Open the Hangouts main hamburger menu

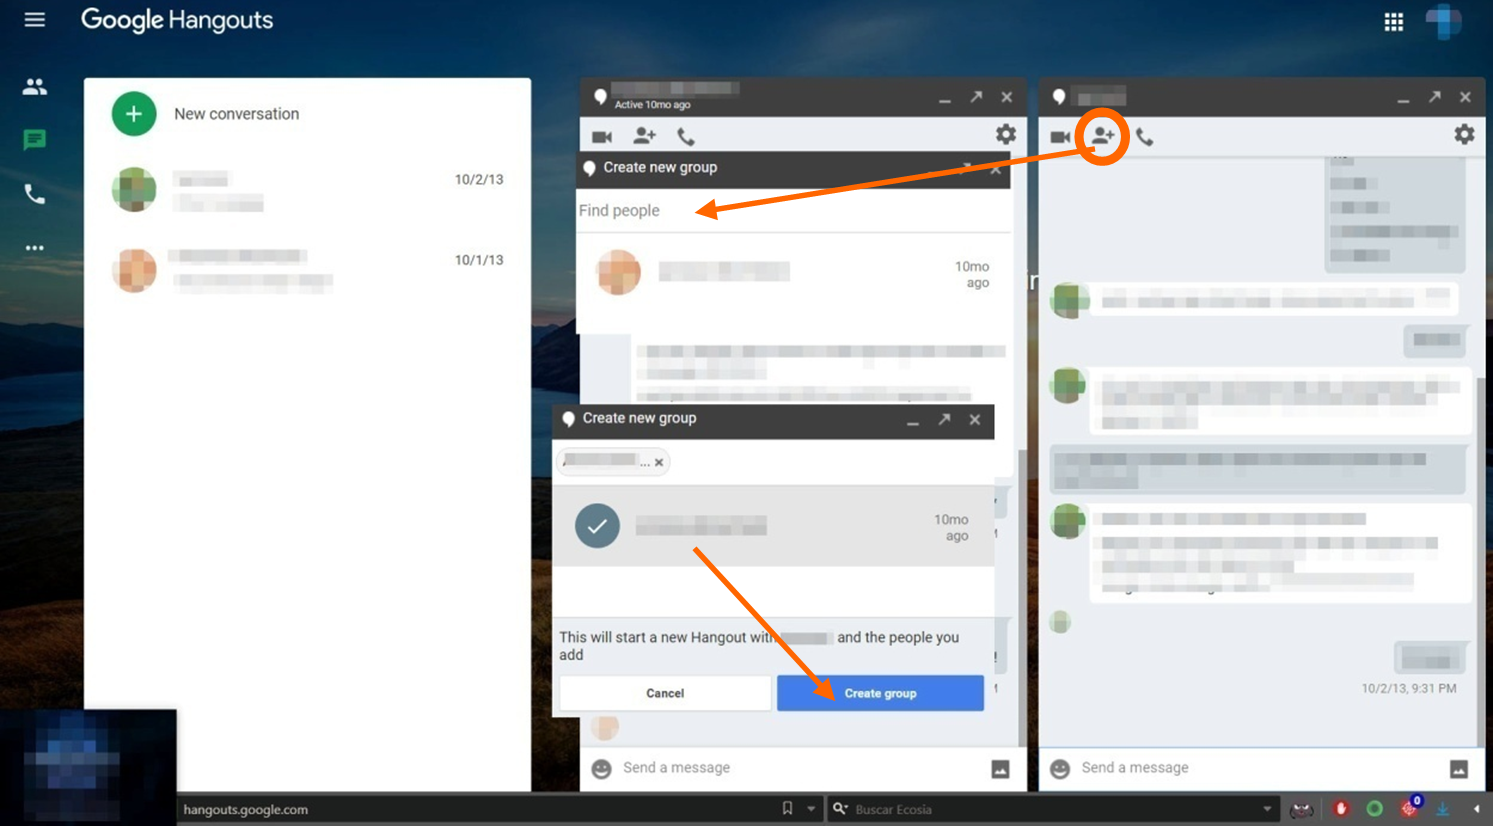(x=34, y=20)
